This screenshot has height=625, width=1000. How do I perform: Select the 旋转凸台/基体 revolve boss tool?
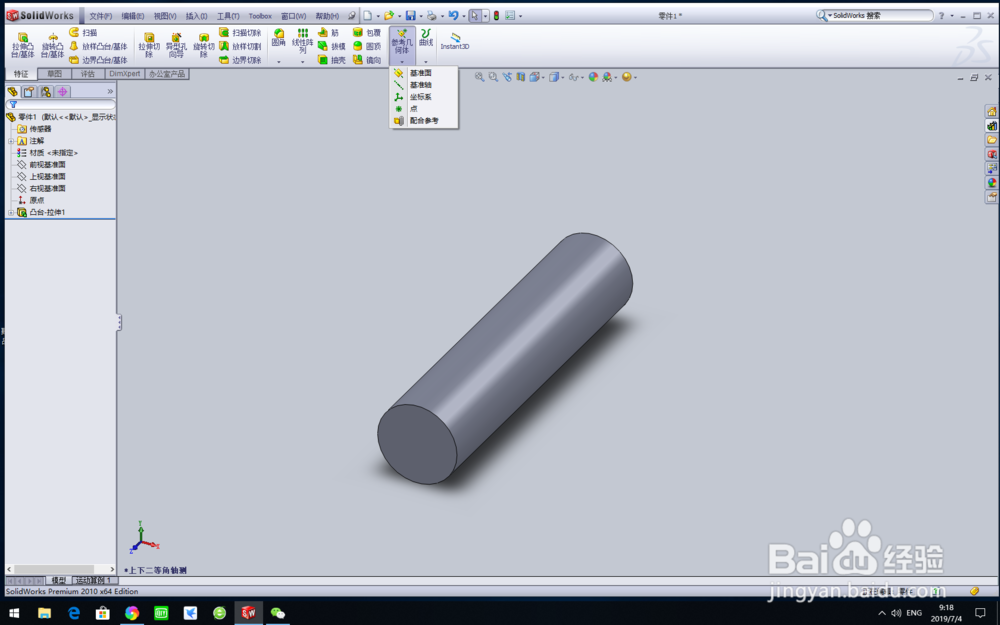pyautogui.click(x=52, y=45)
